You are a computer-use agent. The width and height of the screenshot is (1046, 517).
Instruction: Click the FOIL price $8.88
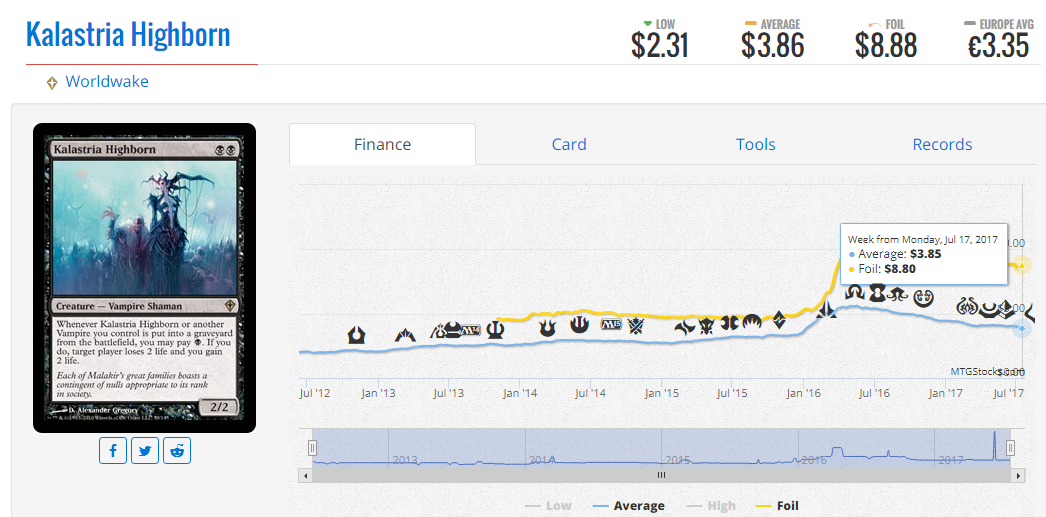886,45
